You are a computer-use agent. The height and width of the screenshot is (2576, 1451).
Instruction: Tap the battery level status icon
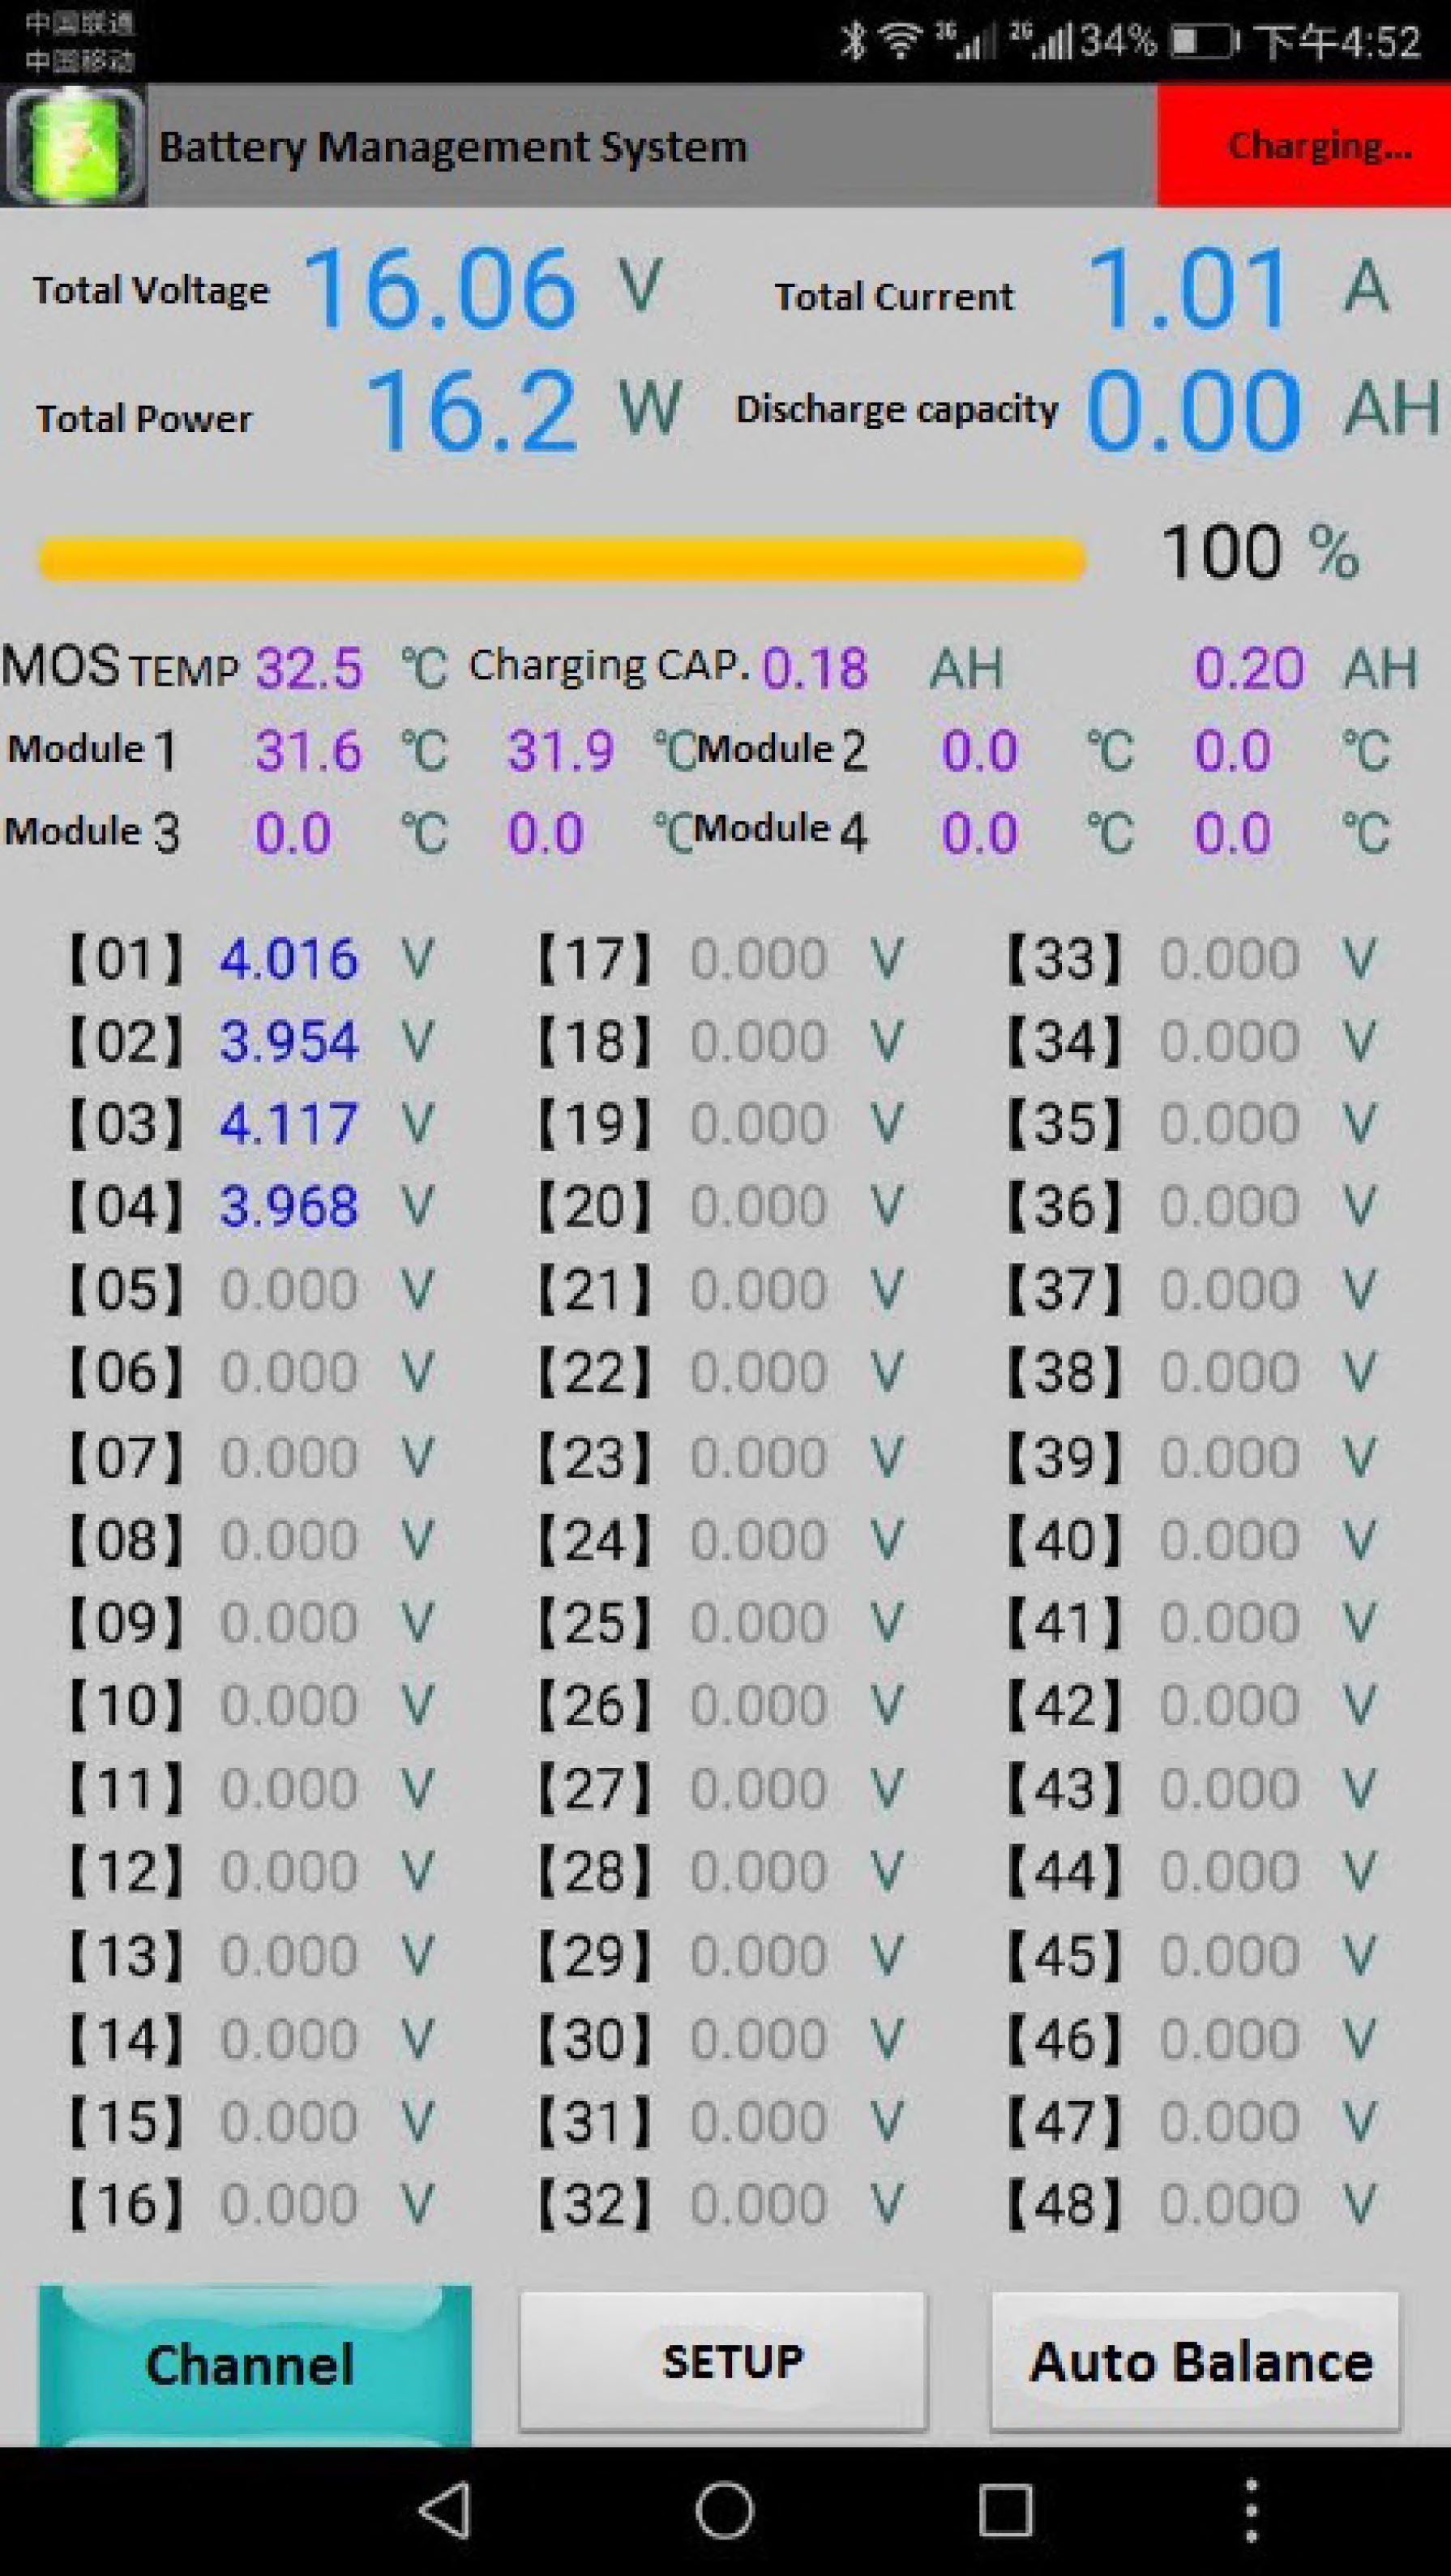(1204, 41)
